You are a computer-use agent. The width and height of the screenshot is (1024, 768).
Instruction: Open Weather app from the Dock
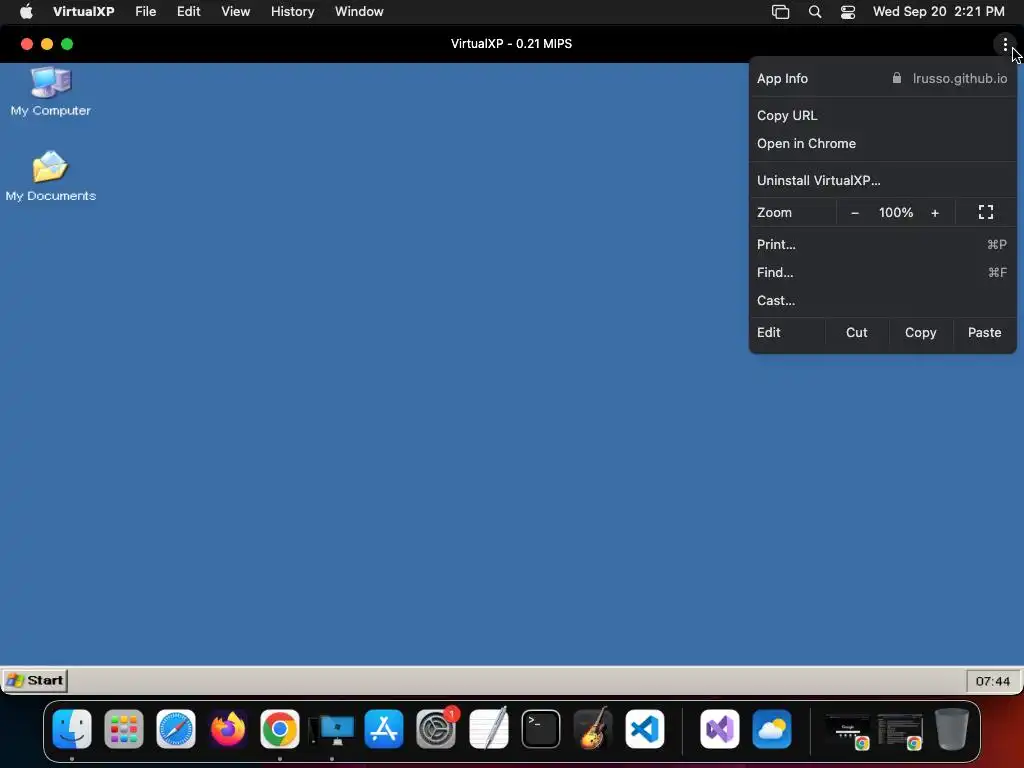tap(772, 729)
